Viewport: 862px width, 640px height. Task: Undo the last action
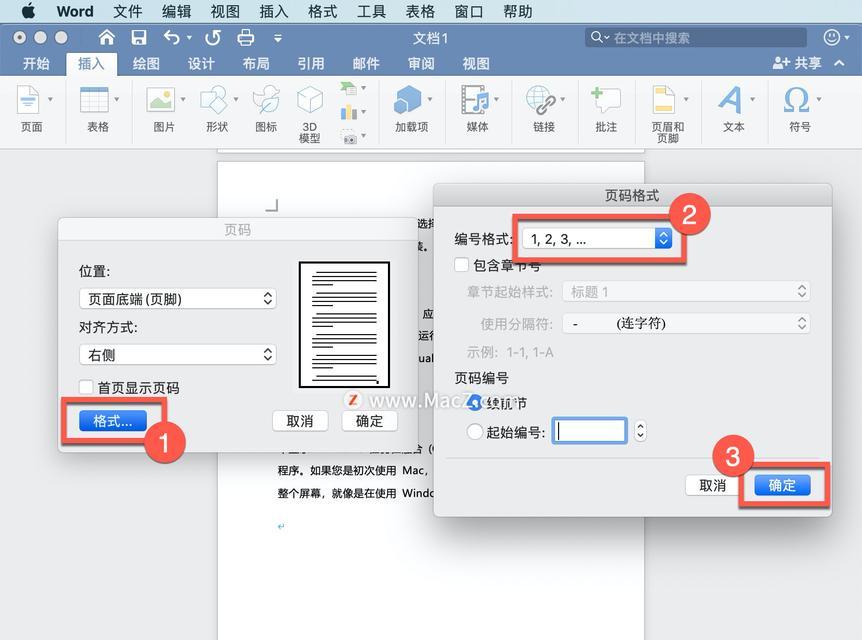coord(172,37)
